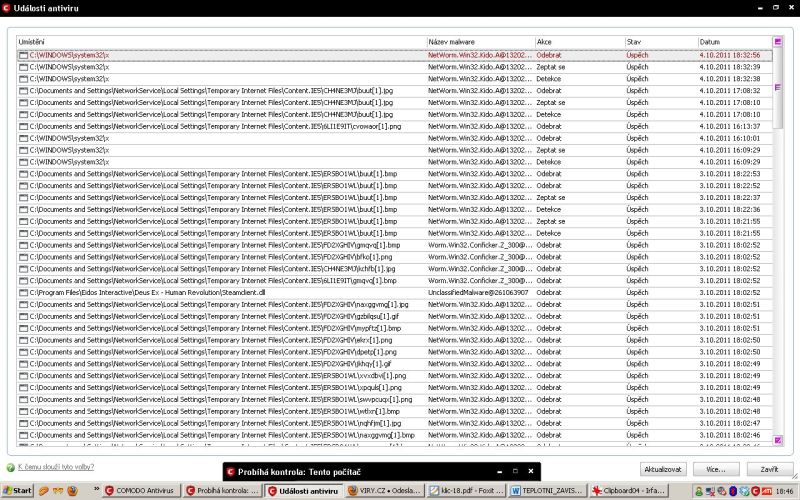The image size is (800, 500).
Task: Click the row icon beside bfko[1].png
Action: point(23,257)
